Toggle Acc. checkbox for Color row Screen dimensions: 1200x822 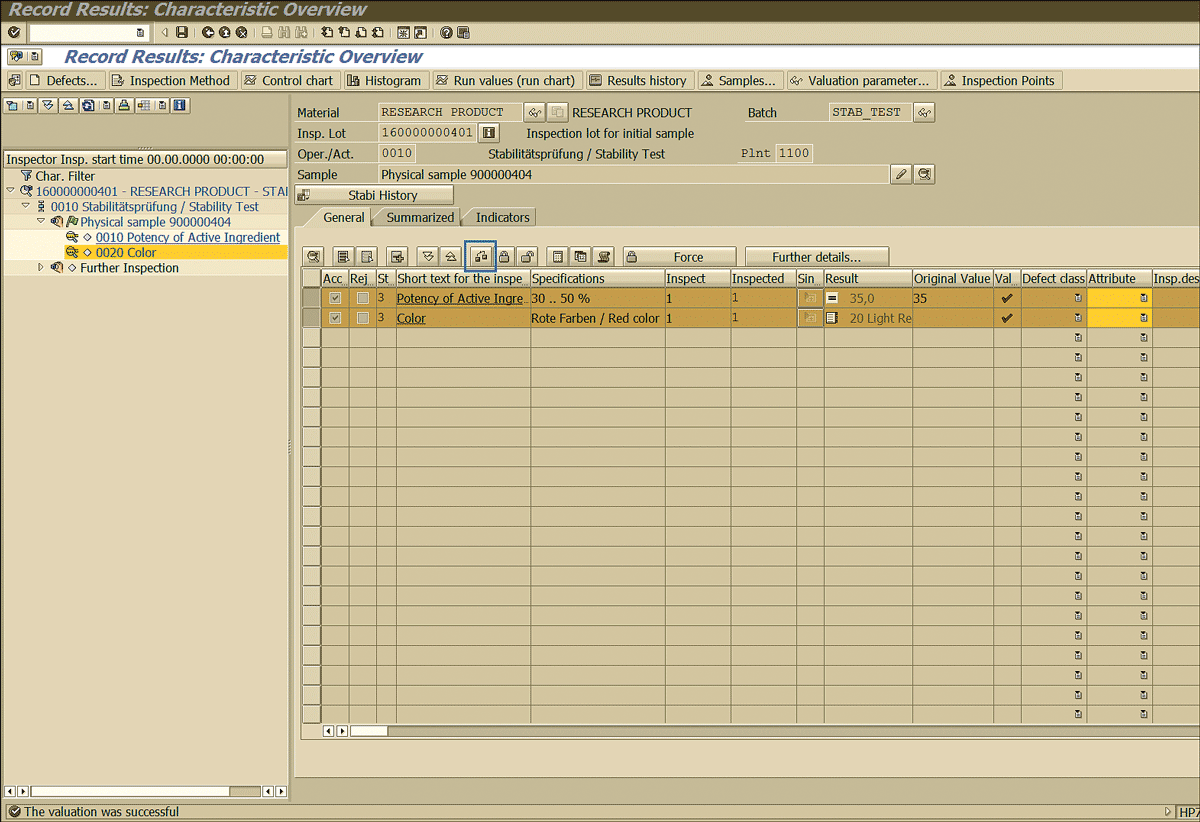click(x=335, y=318)
